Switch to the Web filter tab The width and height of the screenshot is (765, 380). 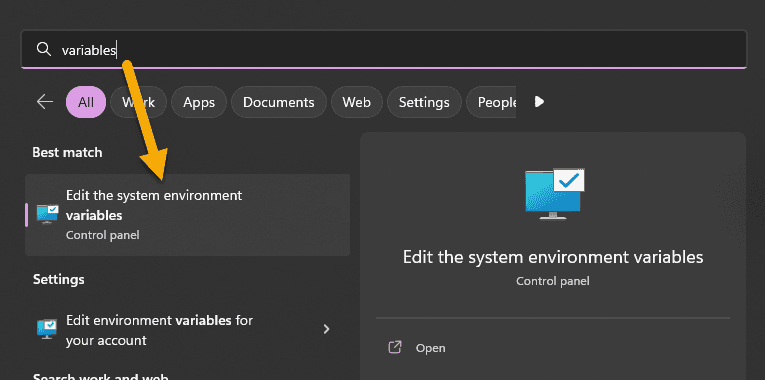[x=357, y=102]
